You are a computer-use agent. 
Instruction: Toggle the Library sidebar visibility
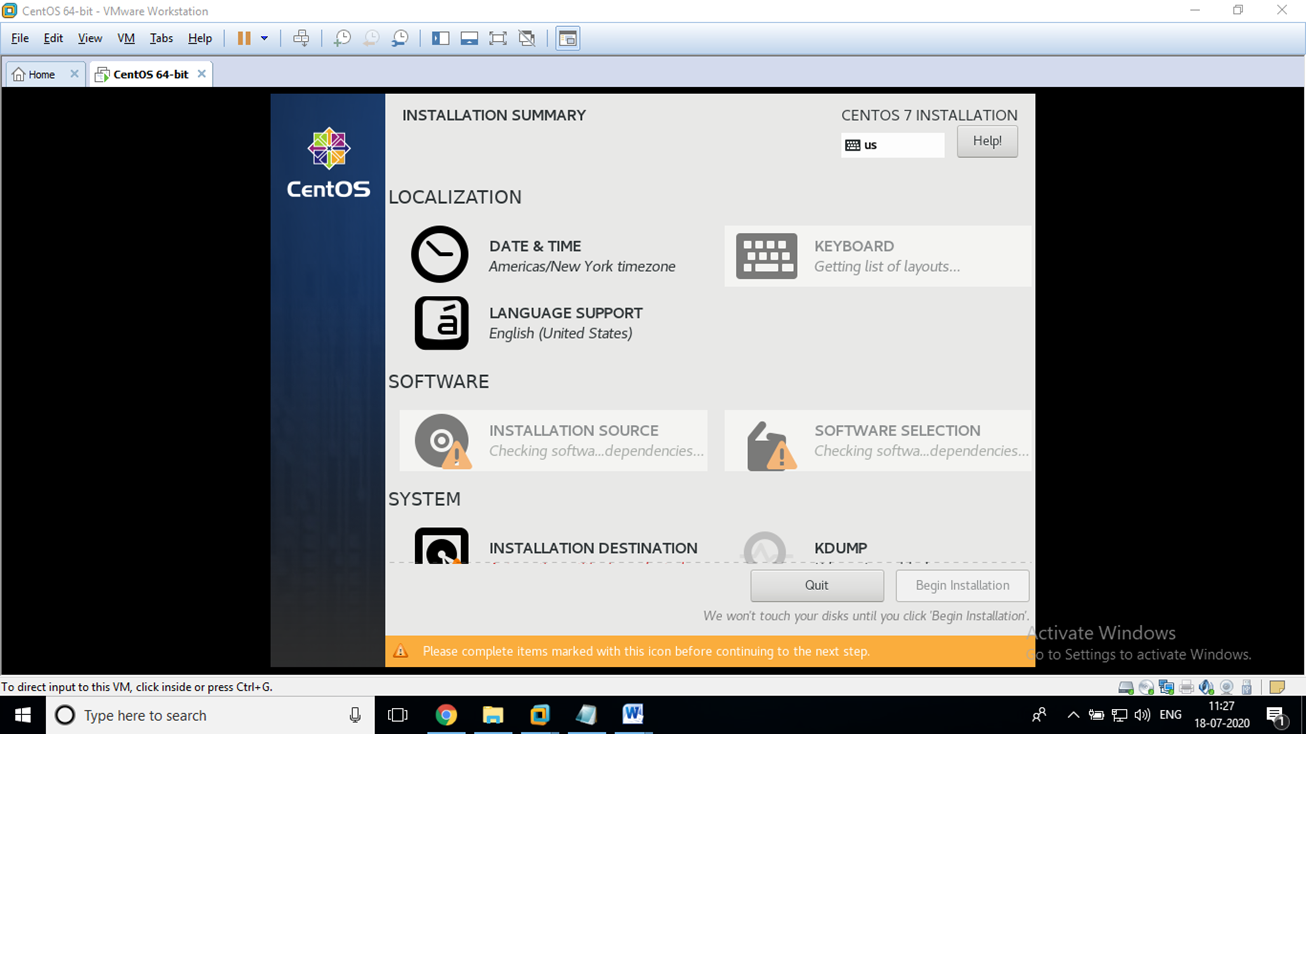[440, 37]
